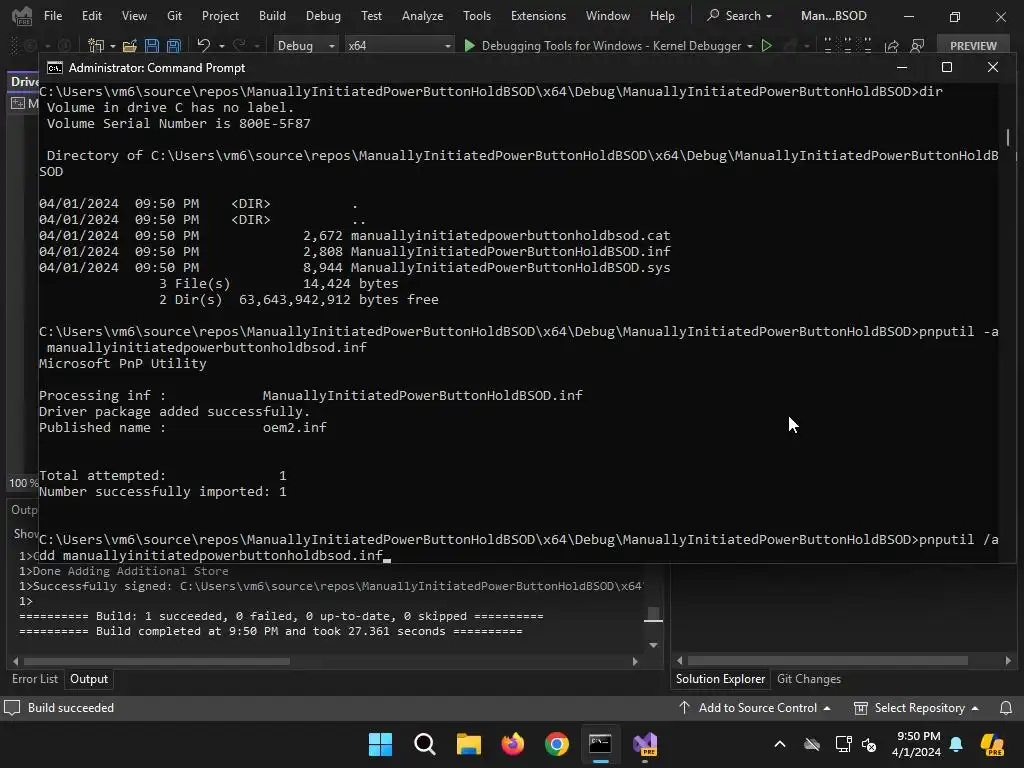Open the Git menu
The width and height of the screenshot is (1024, 768).
(174, 16)
